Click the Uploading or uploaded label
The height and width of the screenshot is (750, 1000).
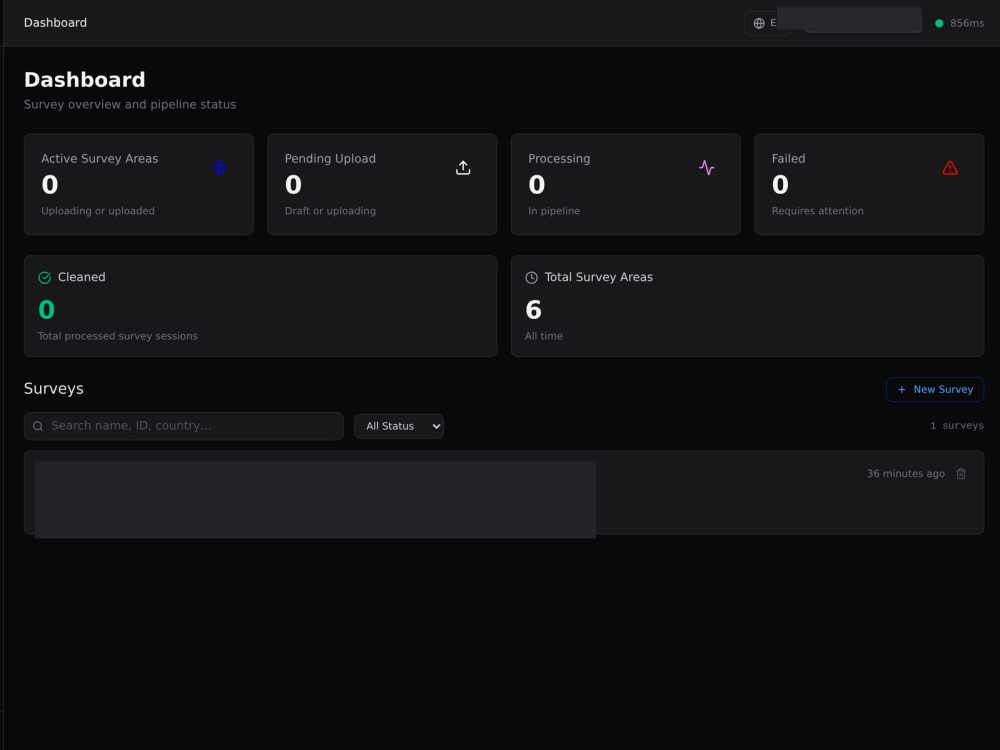coord(98,211)
